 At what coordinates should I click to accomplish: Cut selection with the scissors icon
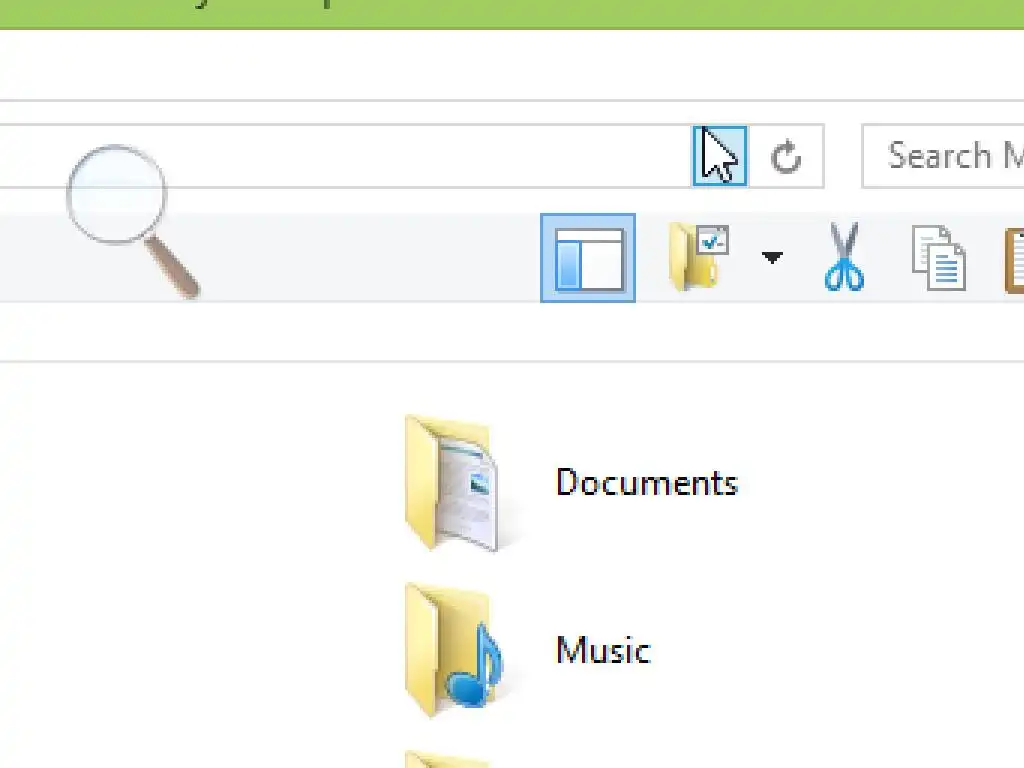pyautogui.click(x=844, y=257)
